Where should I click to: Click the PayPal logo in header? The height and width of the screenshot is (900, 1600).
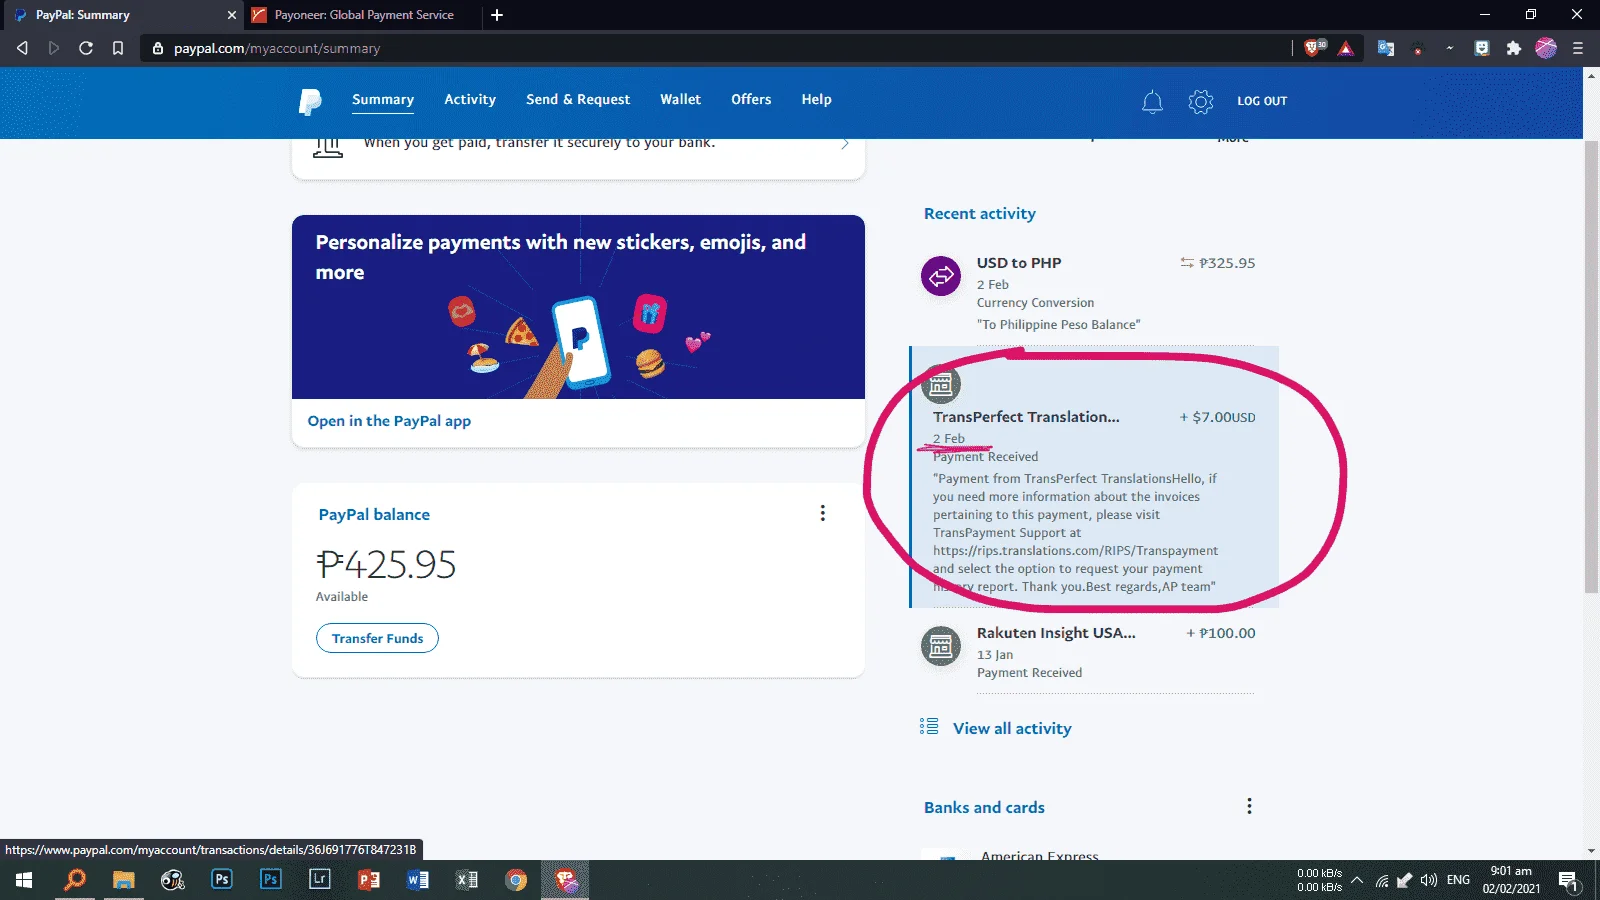(310, 101)
